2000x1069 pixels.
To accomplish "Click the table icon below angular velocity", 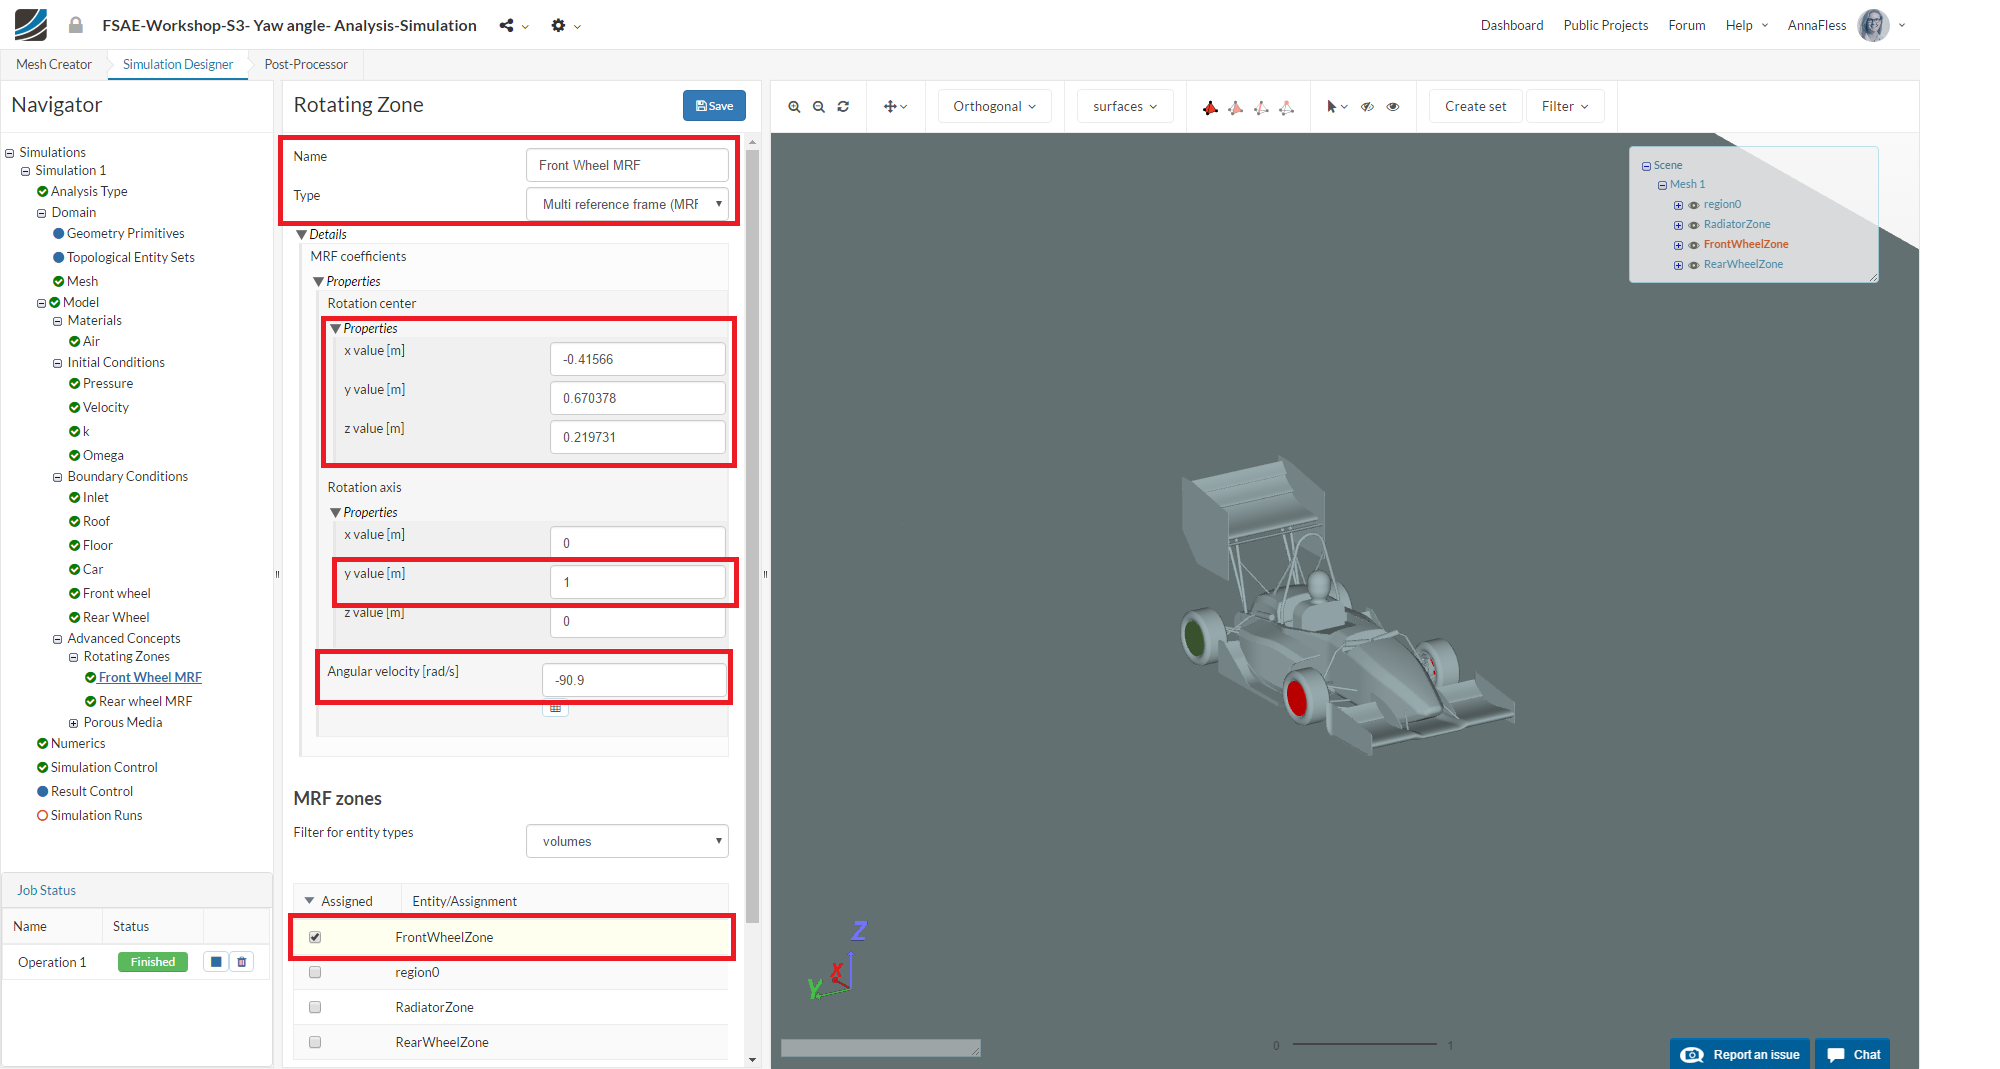I will pyautogui.click(x=555, y=708).
